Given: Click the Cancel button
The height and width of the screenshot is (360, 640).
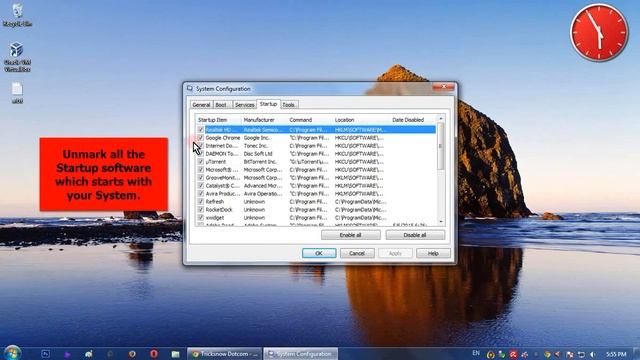Looking at the screenshot, I should coord(357,253).
